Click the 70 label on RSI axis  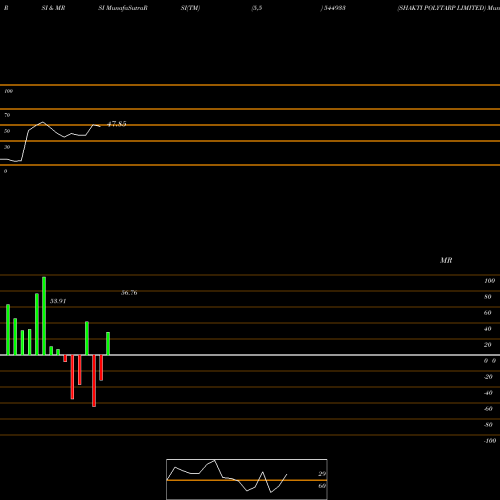pyautogui.click(x=7, y=115)
